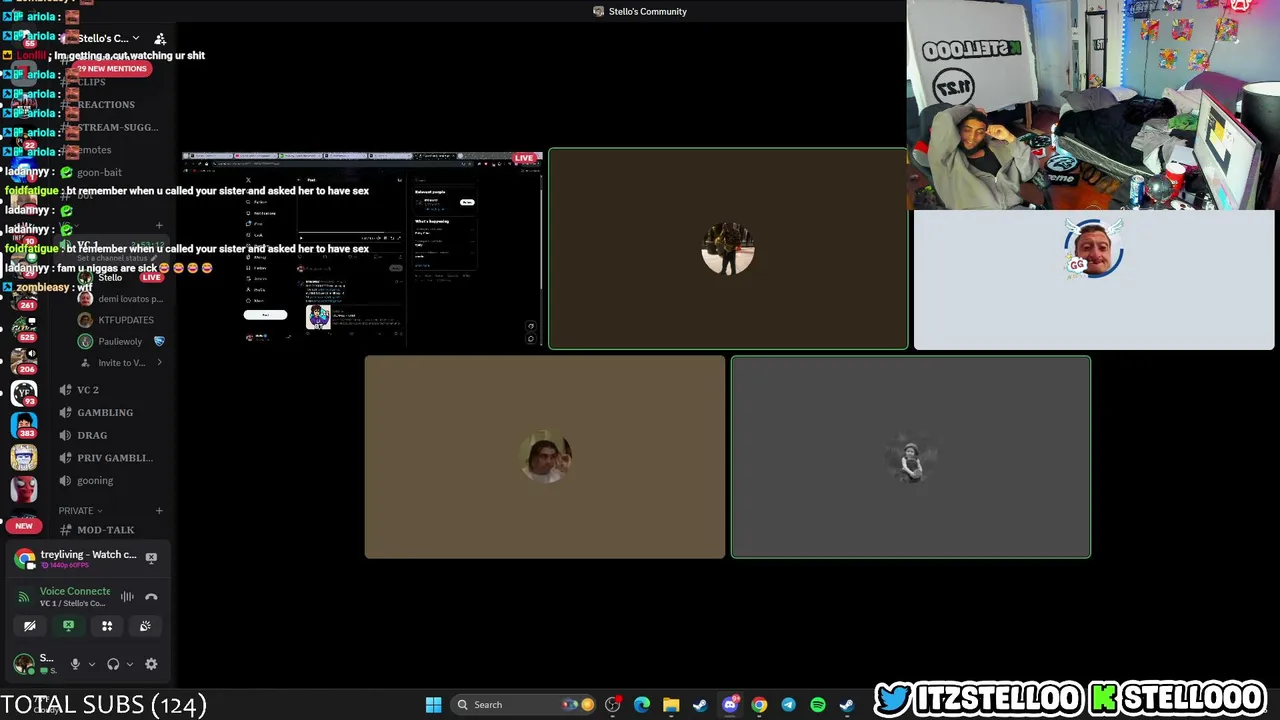This screenshot has height=720, width=1280.
Task: Open Windows Start menu
Action: coord(433,705)
